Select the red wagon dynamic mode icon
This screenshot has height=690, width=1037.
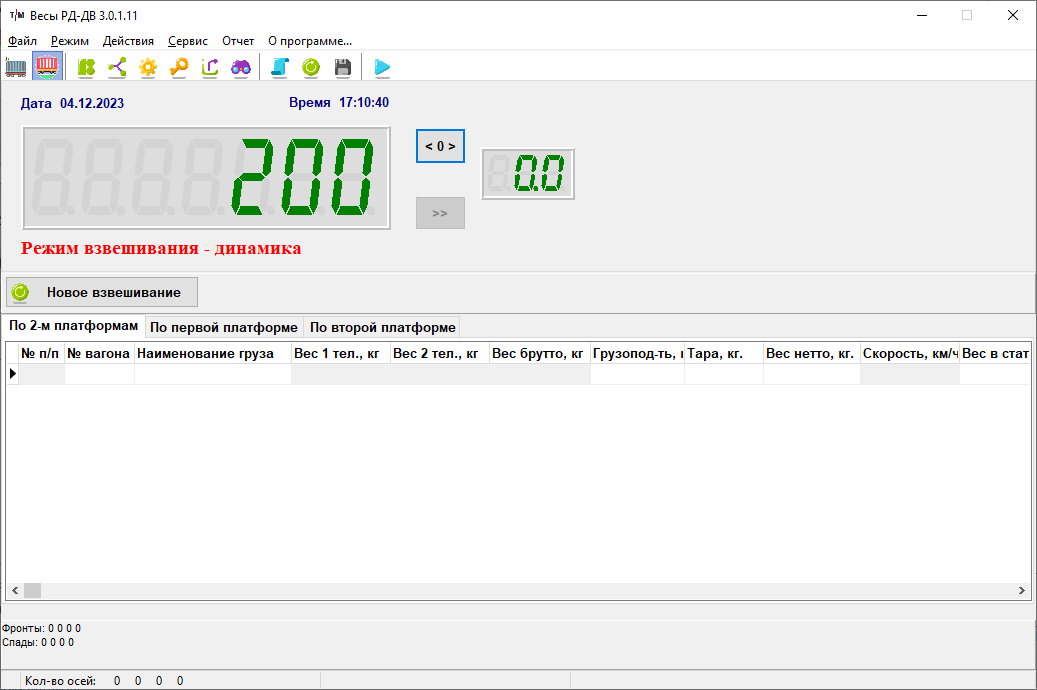(x=47, y=67)
